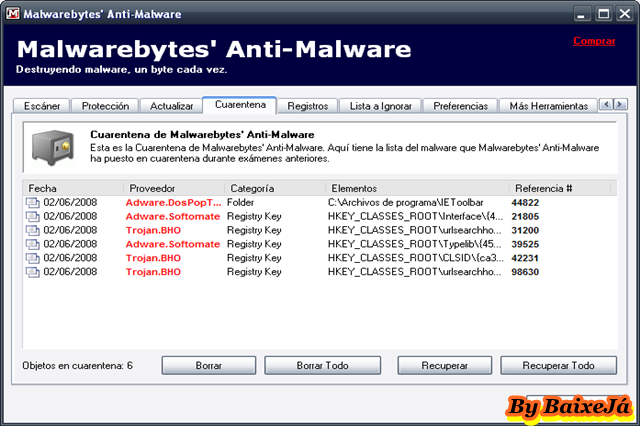Select Adware.Softomate in the 21805 row
The width and height of the screenshot is (640, 426).
(173, 216)
